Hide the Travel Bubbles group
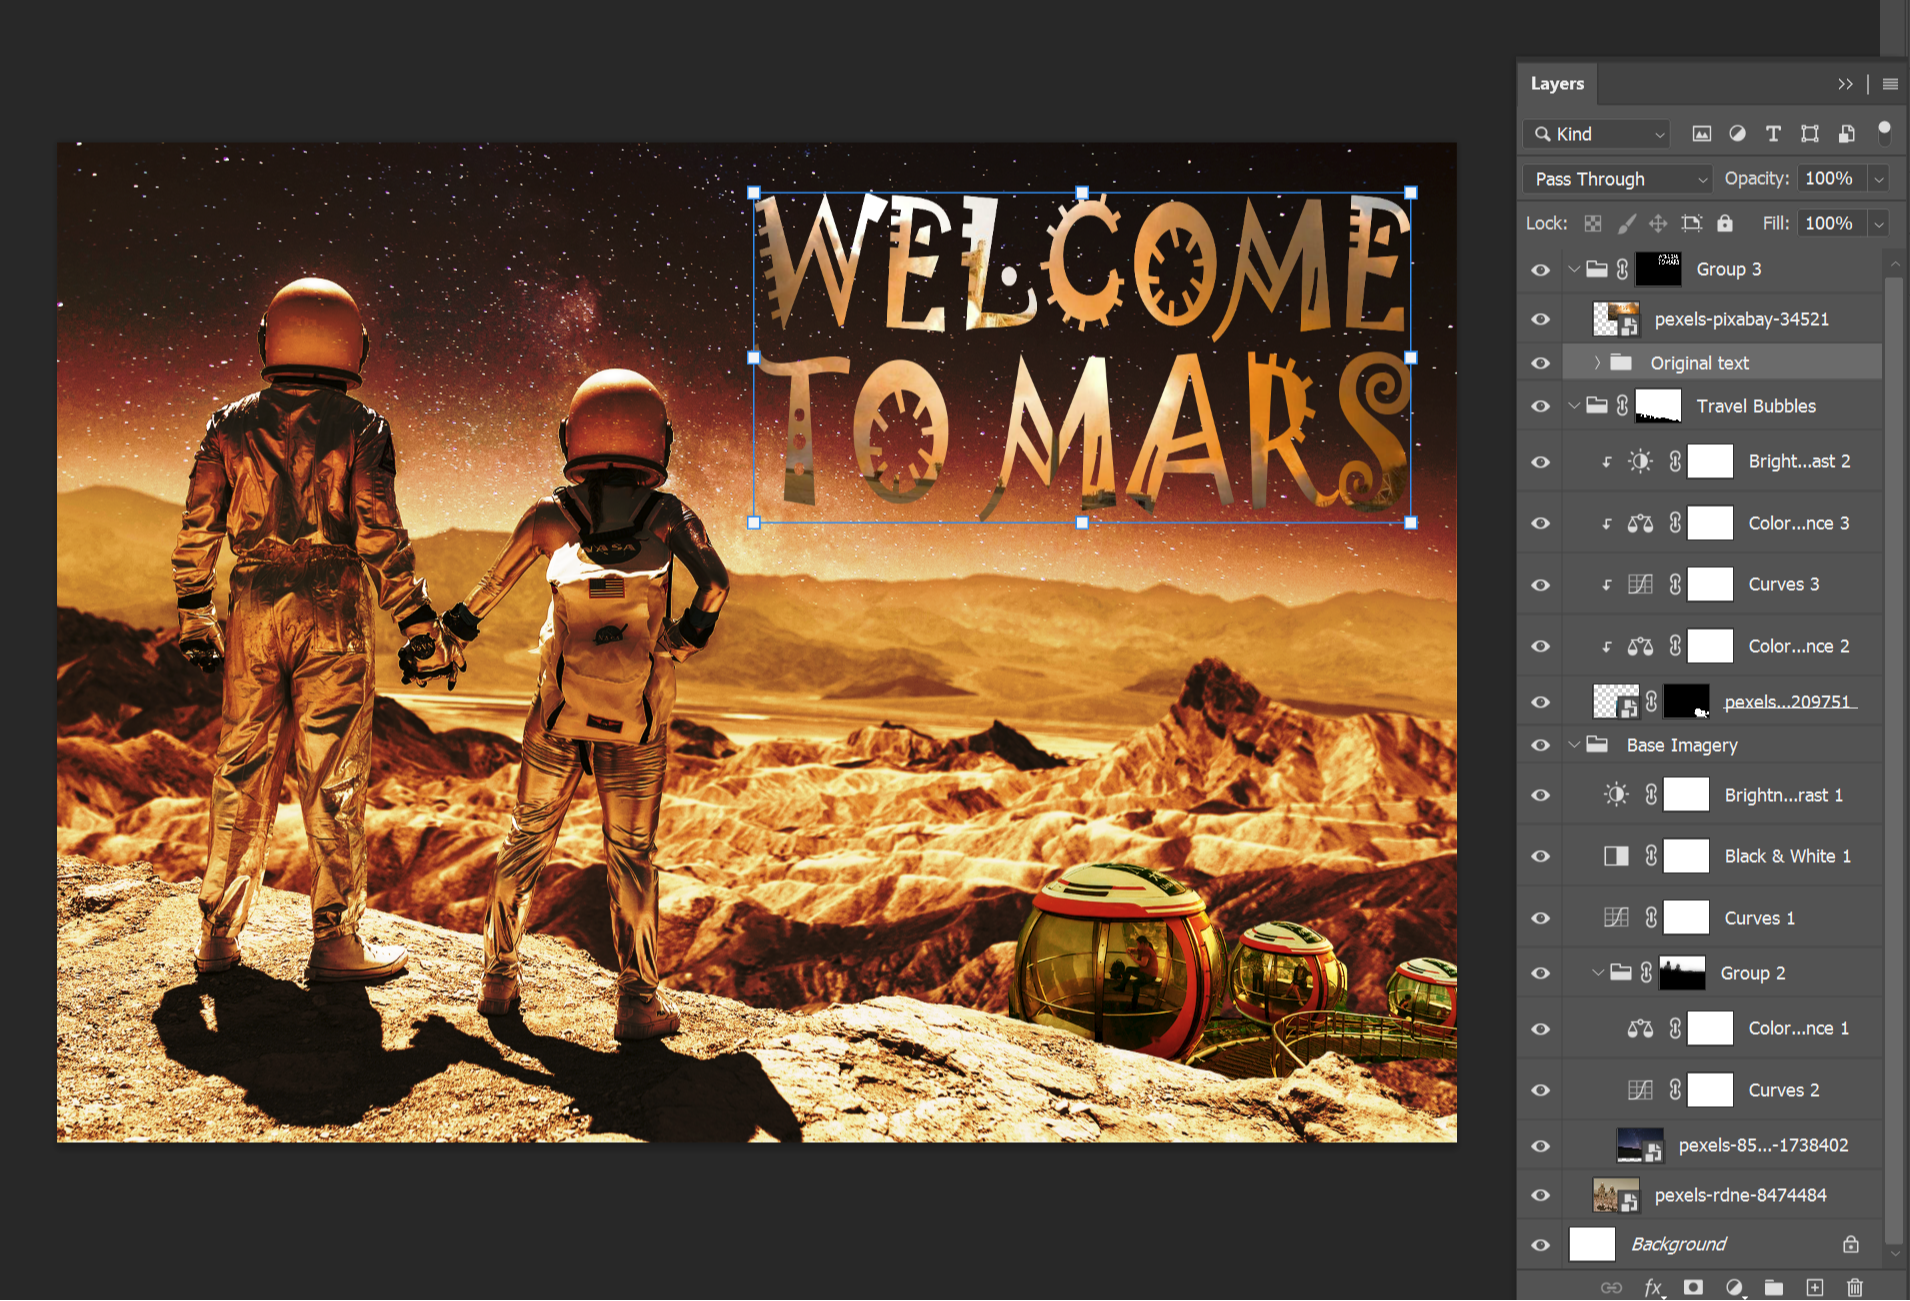1910x1301 pixels. tap(1541, 406)
